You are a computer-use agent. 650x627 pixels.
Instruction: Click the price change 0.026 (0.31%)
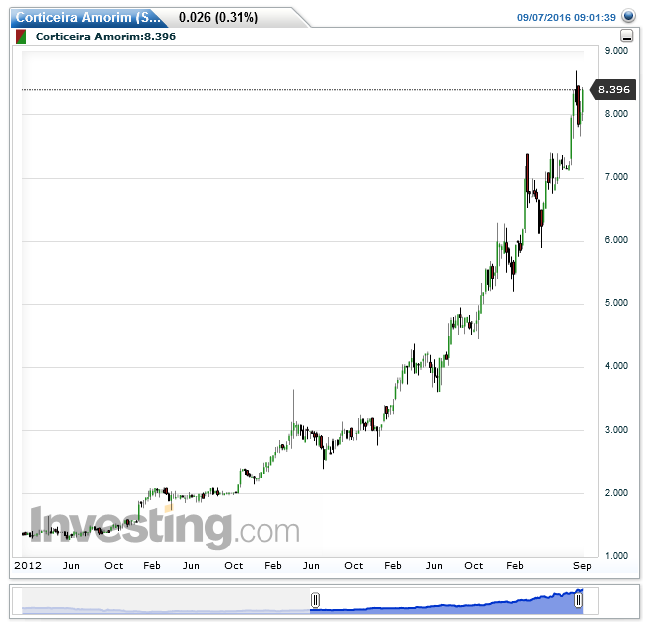coord(218,17)
